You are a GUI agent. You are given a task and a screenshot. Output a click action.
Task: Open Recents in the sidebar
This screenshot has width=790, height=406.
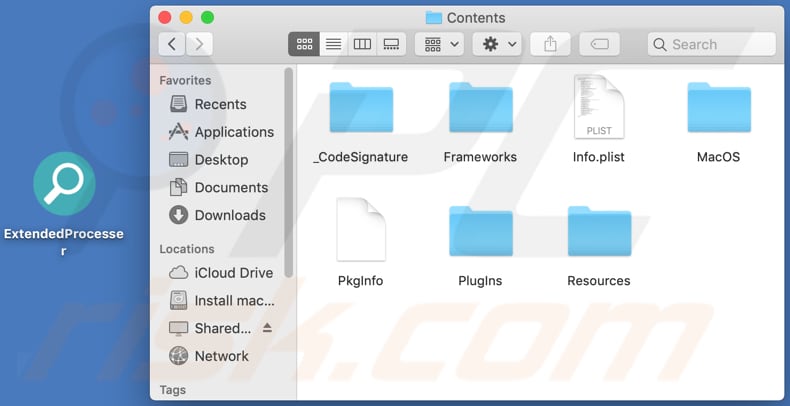coord(220,104)
